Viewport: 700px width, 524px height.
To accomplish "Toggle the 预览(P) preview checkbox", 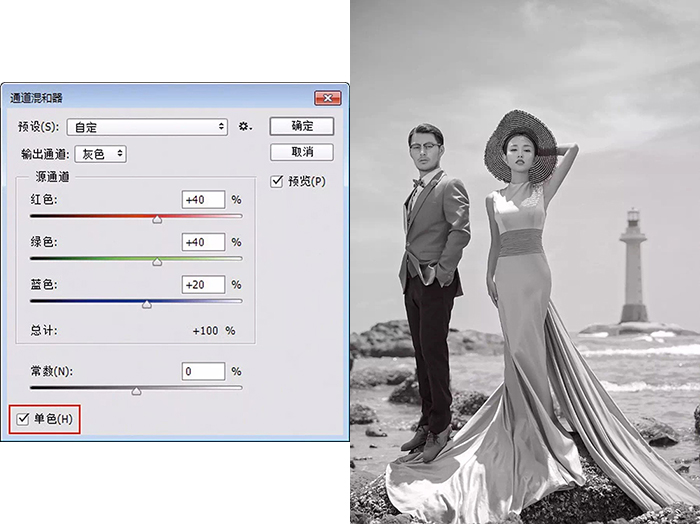I will coord(277,181).
